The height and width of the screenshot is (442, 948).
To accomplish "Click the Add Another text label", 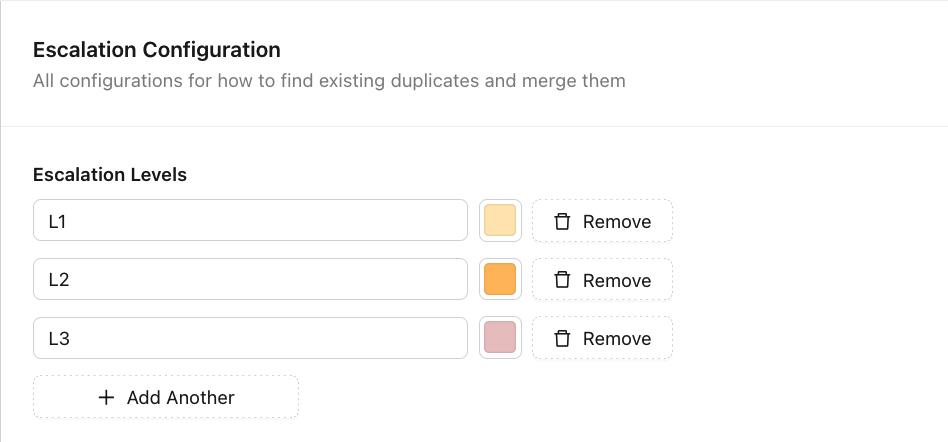I will [x=181, y=397].
